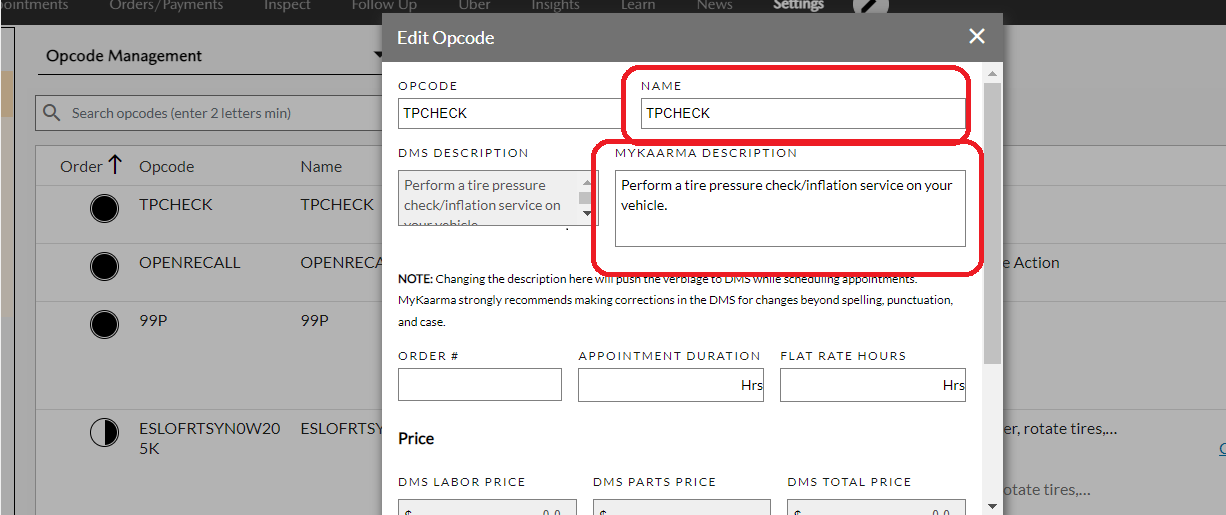
Task: Click the DMS Labor Price field
Action: 487,507
